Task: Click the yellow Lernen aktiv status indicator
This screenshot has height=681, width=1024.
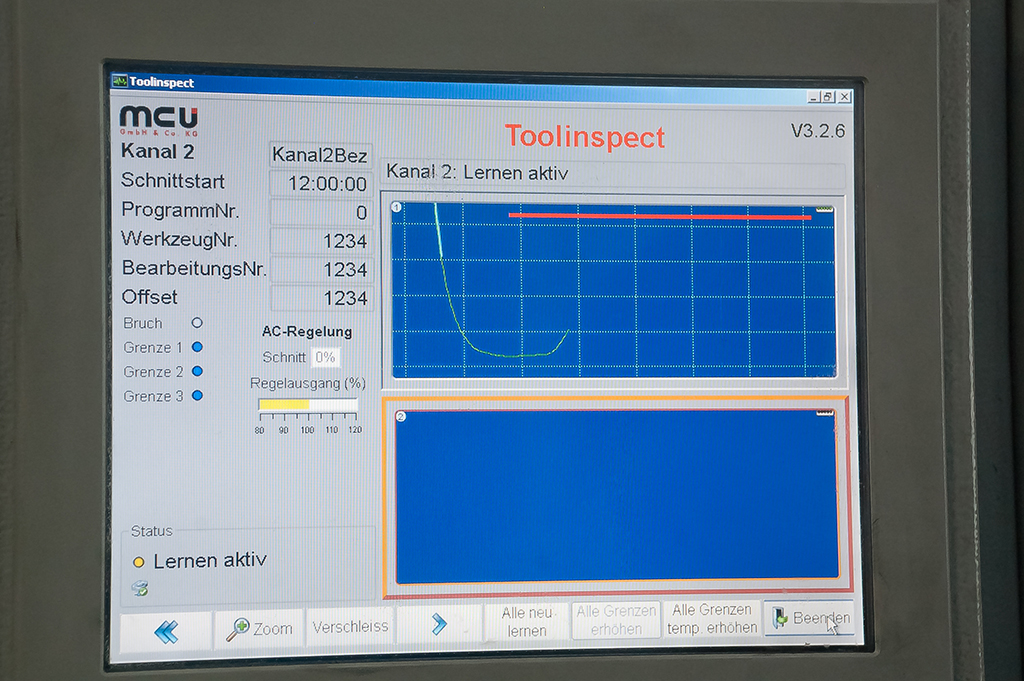Action: 138,562
